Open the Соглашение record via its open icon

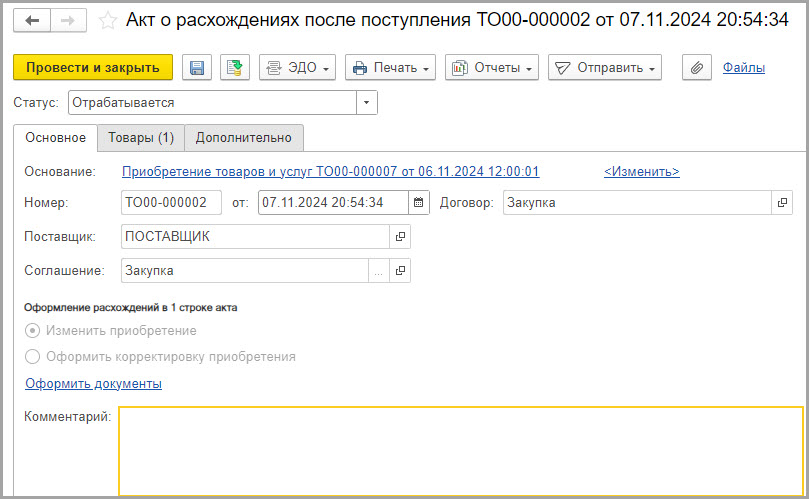tap(400, 270)
